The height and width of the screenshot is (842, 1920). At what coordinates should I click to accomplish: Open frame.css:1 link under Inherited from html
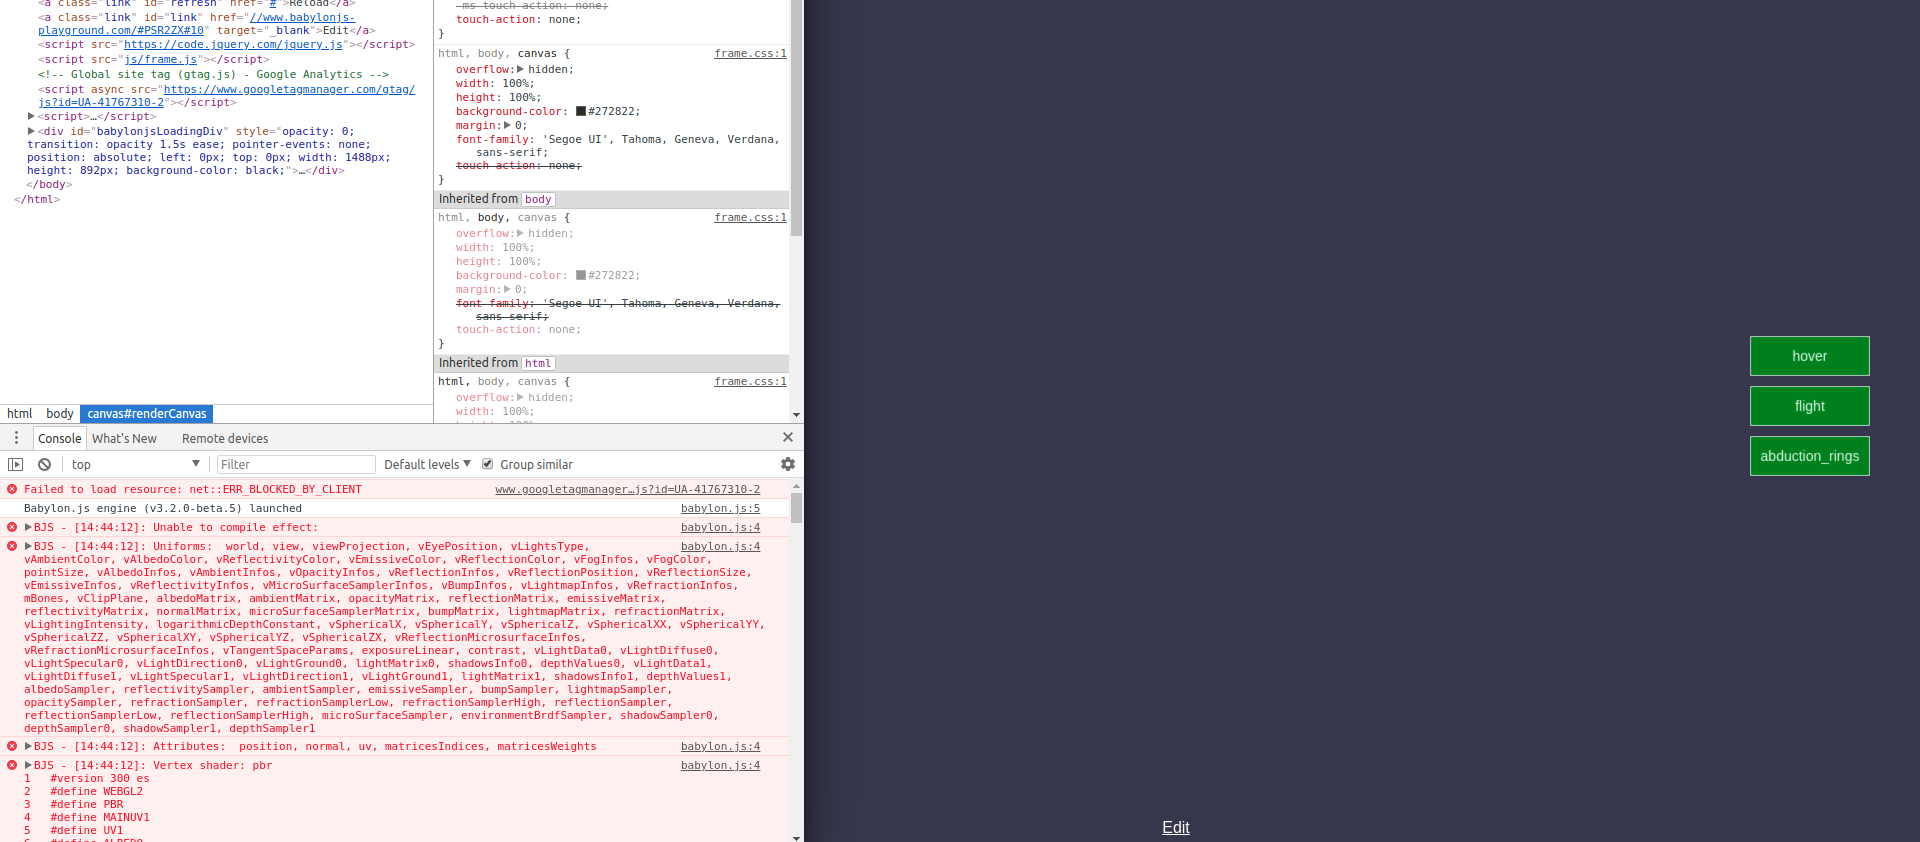tap(750, 381)
